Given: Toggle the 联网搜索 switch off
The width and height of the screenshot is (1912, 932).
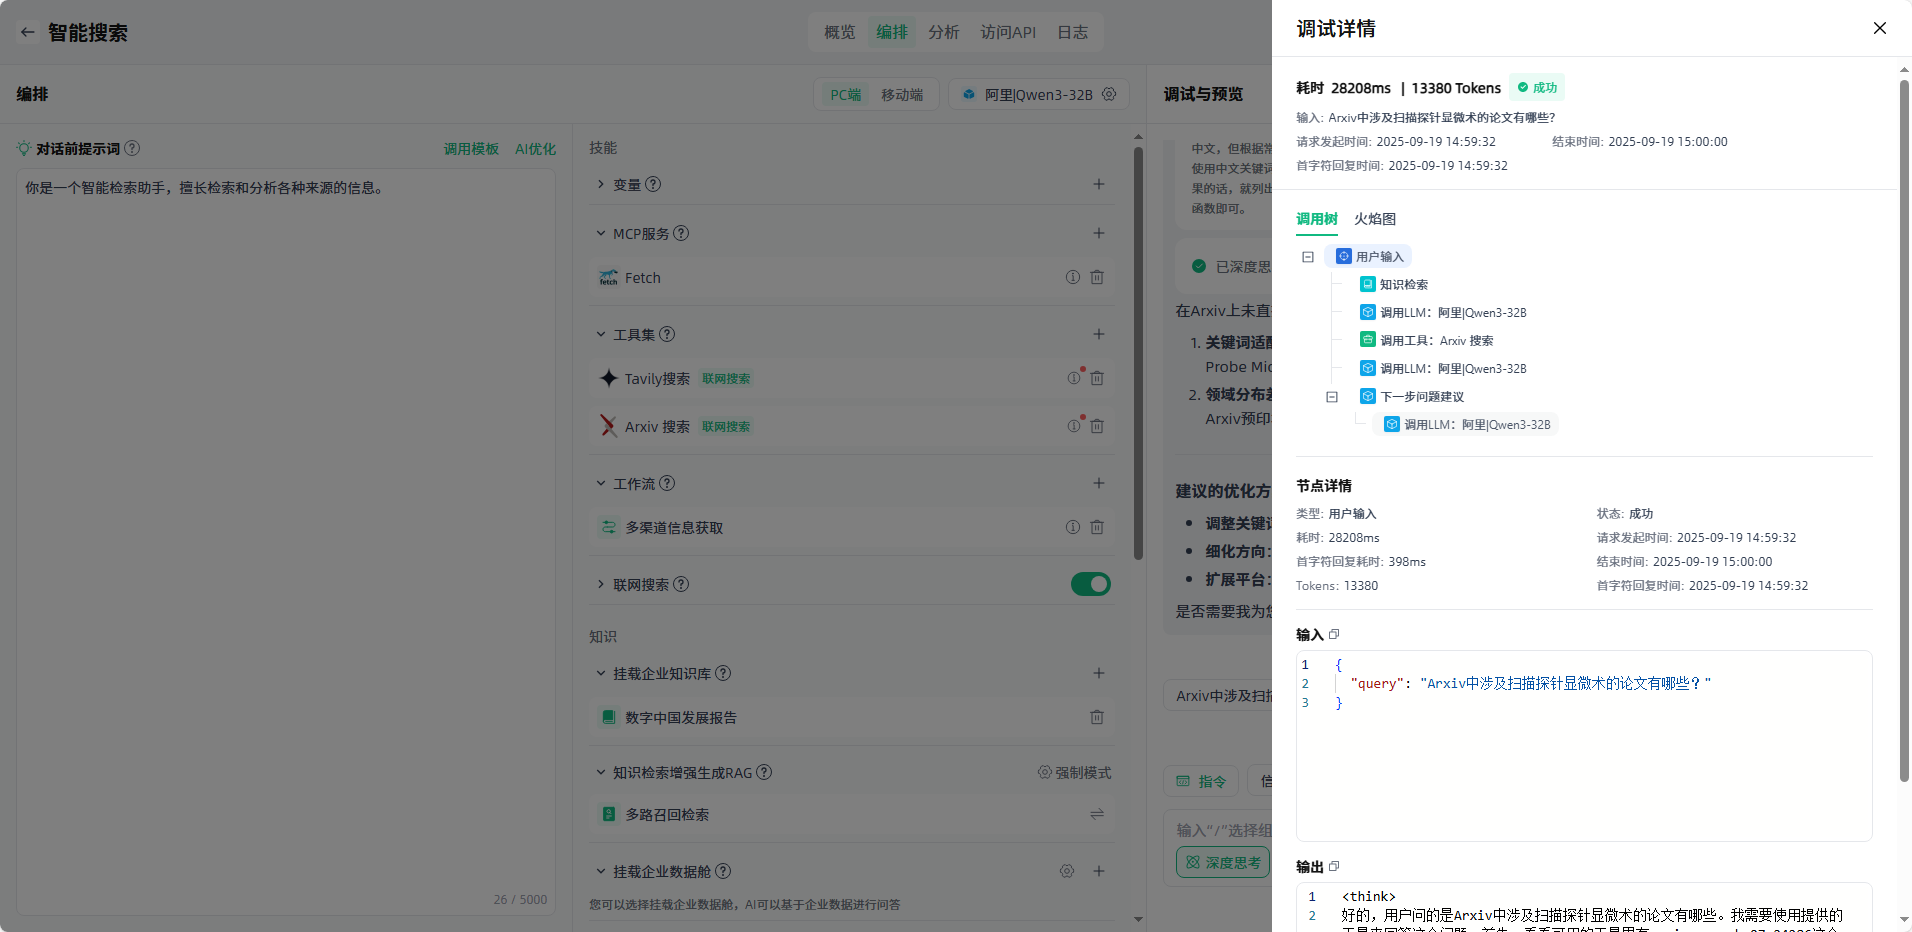Looking at the screenshot, I should 1090,584.
